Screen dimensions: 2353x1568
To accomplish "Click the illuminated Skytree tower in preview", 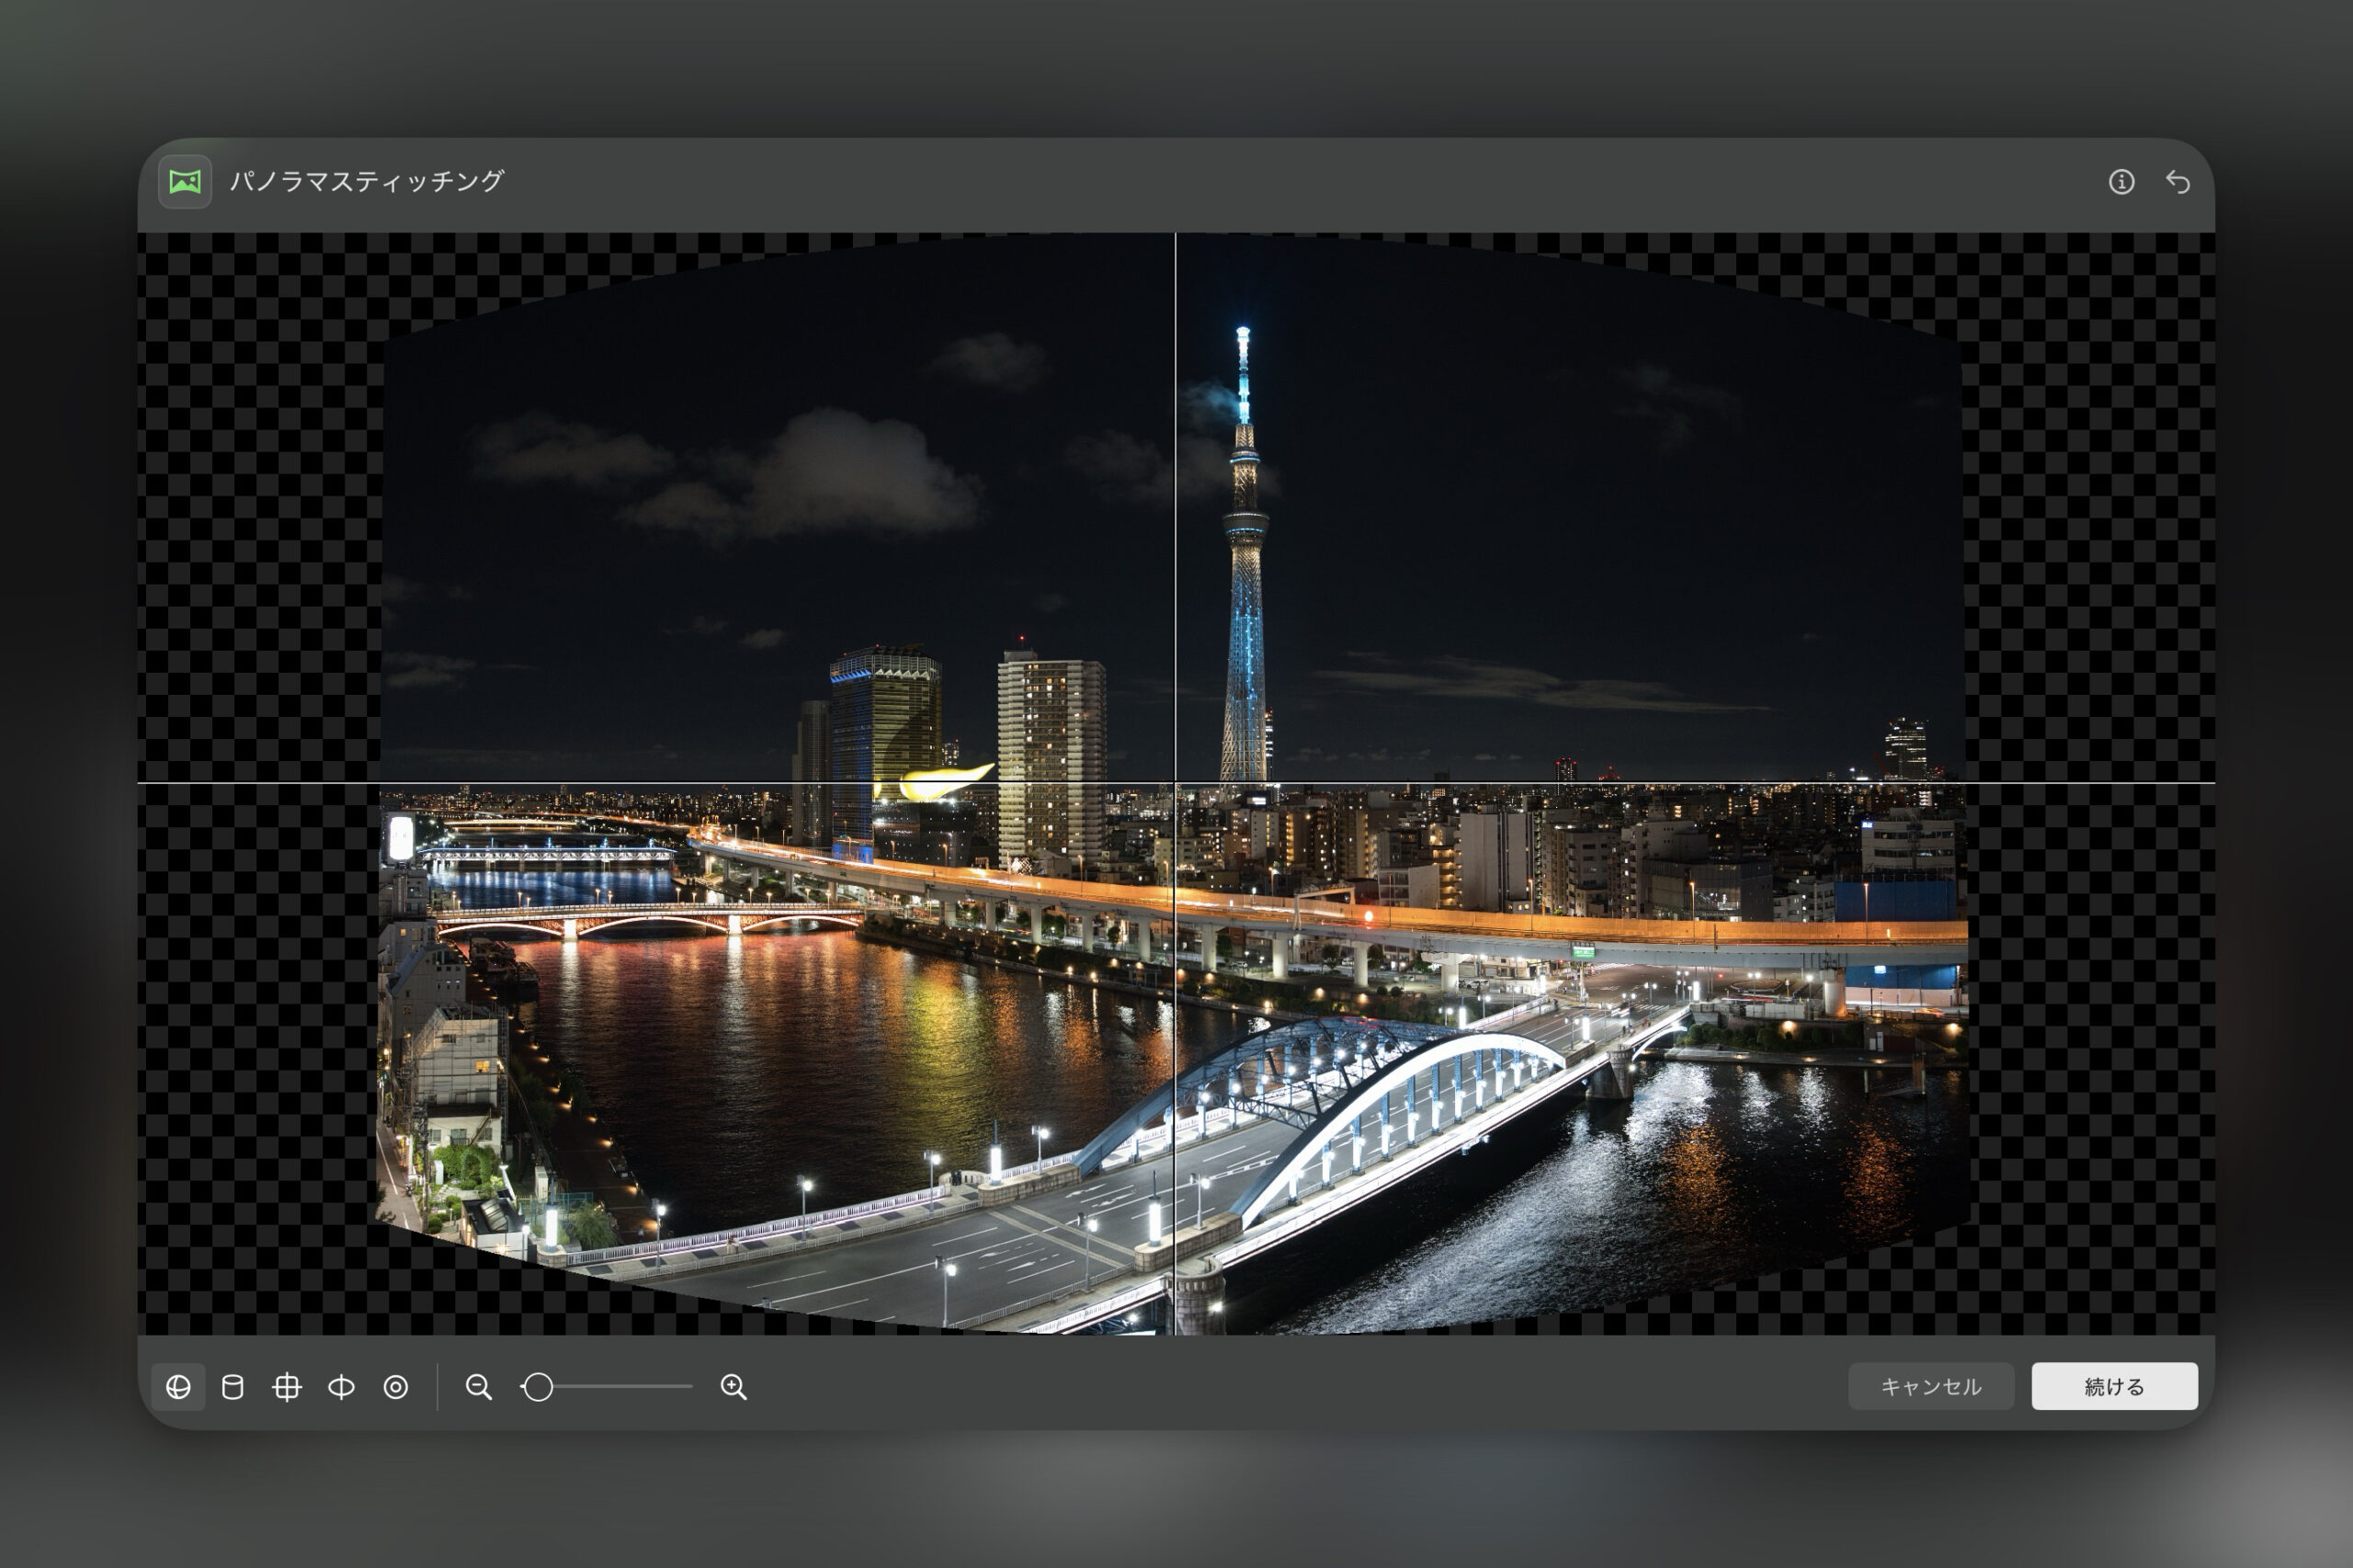I will (x=1244, y=600).
